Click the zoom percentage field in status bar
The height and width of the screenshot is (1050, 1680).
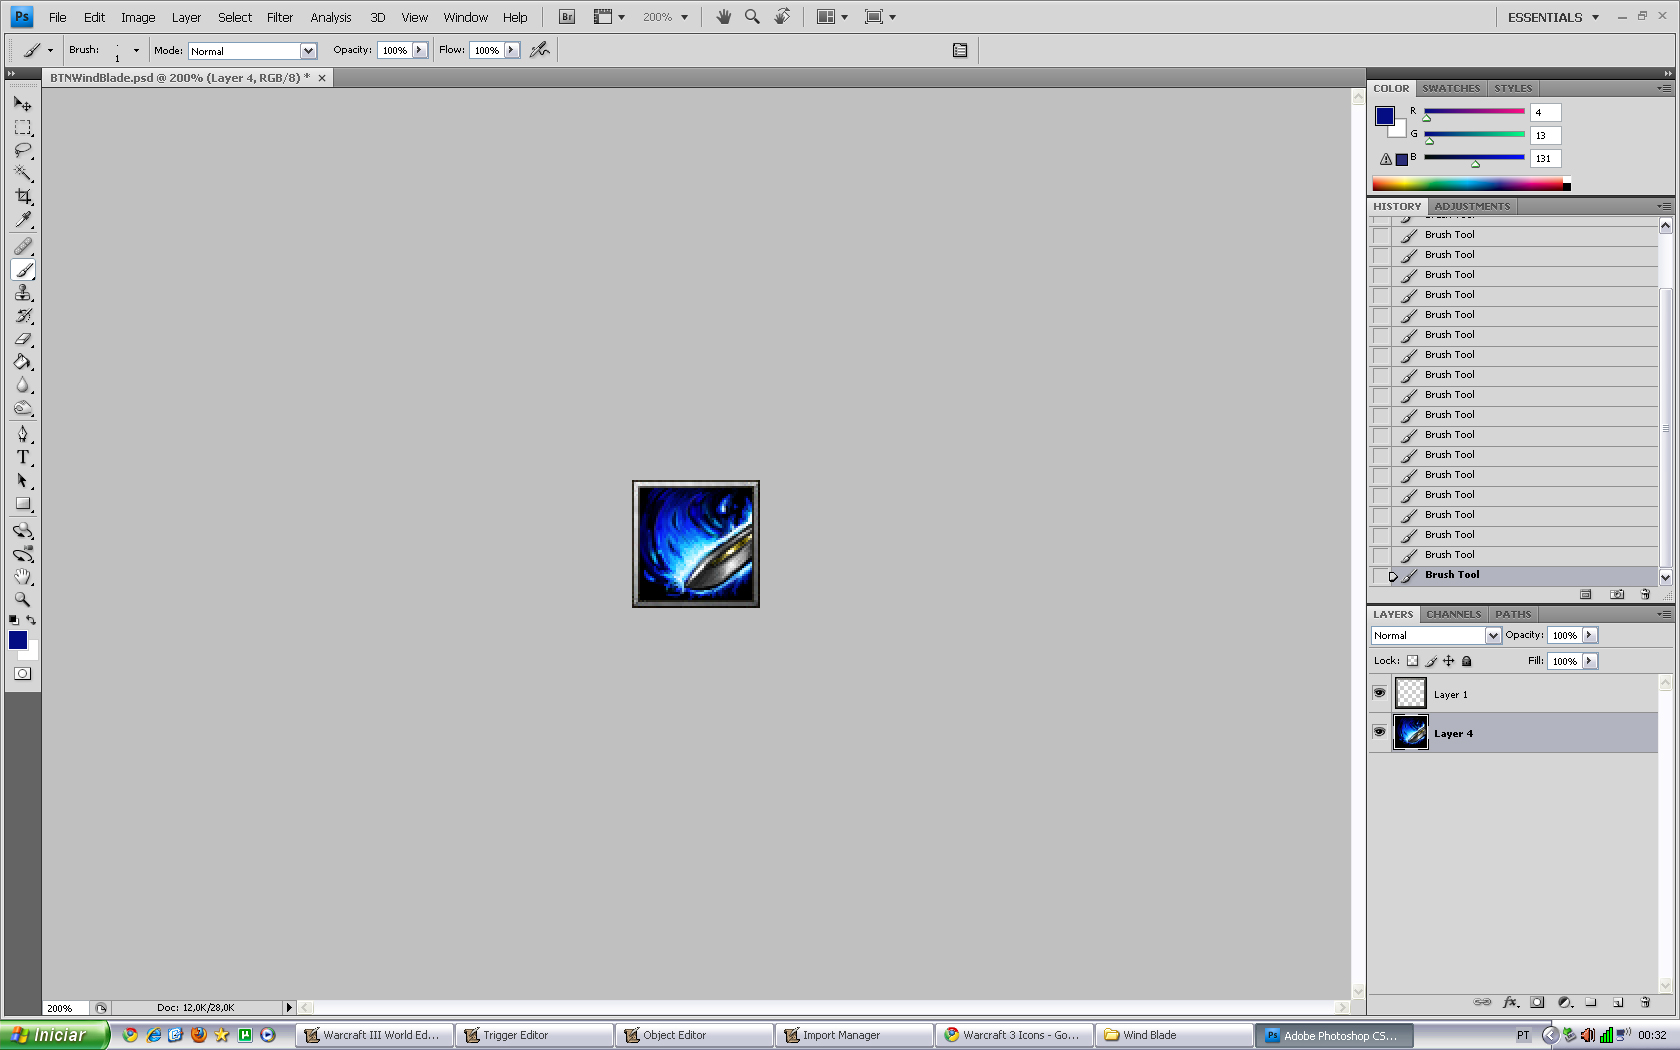pos(65,1008)
